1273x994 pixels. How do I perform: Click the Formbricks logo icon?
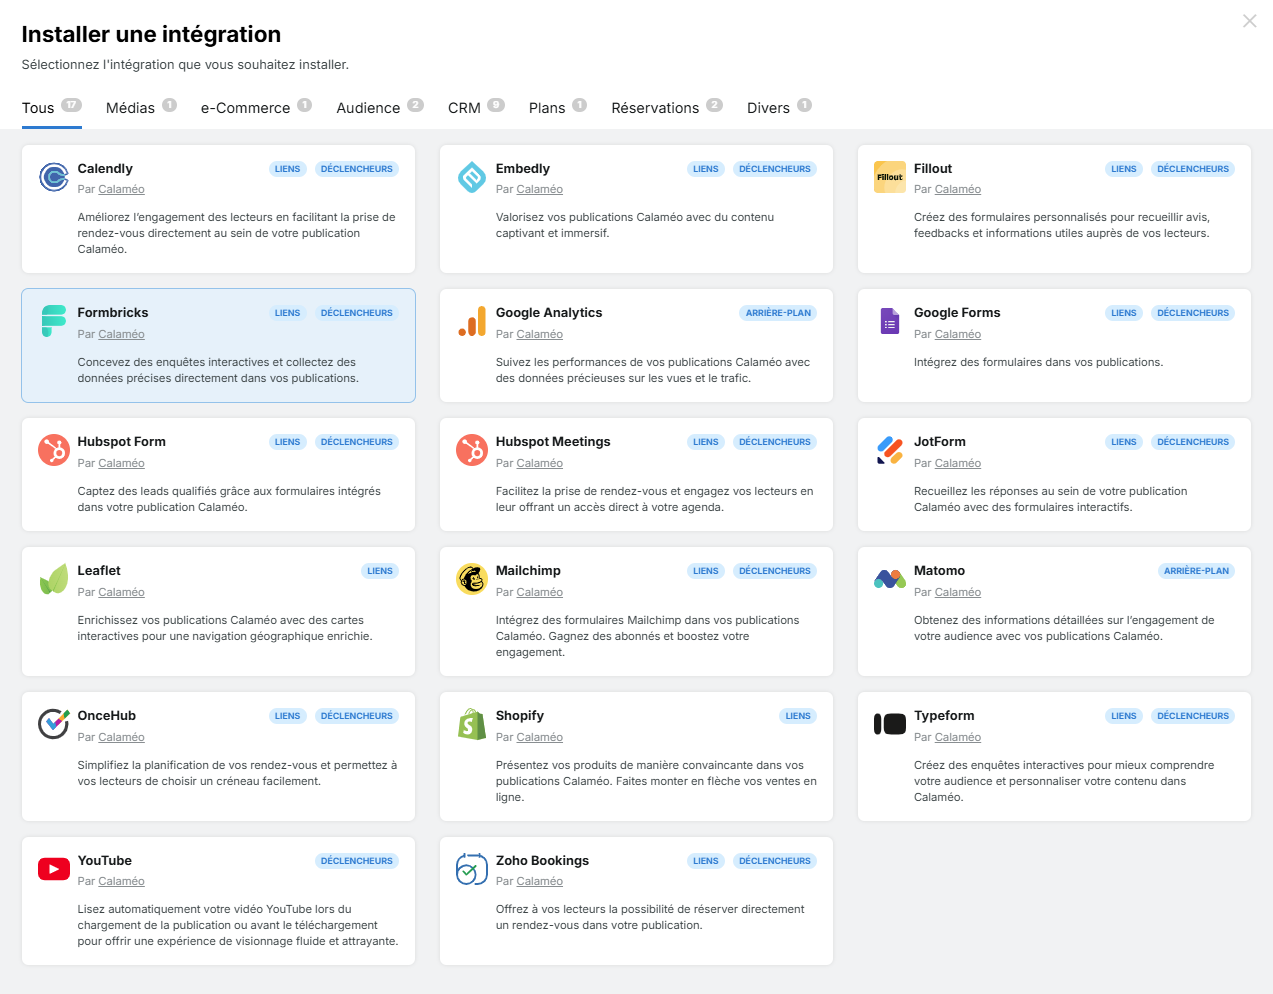pos(54,321)
